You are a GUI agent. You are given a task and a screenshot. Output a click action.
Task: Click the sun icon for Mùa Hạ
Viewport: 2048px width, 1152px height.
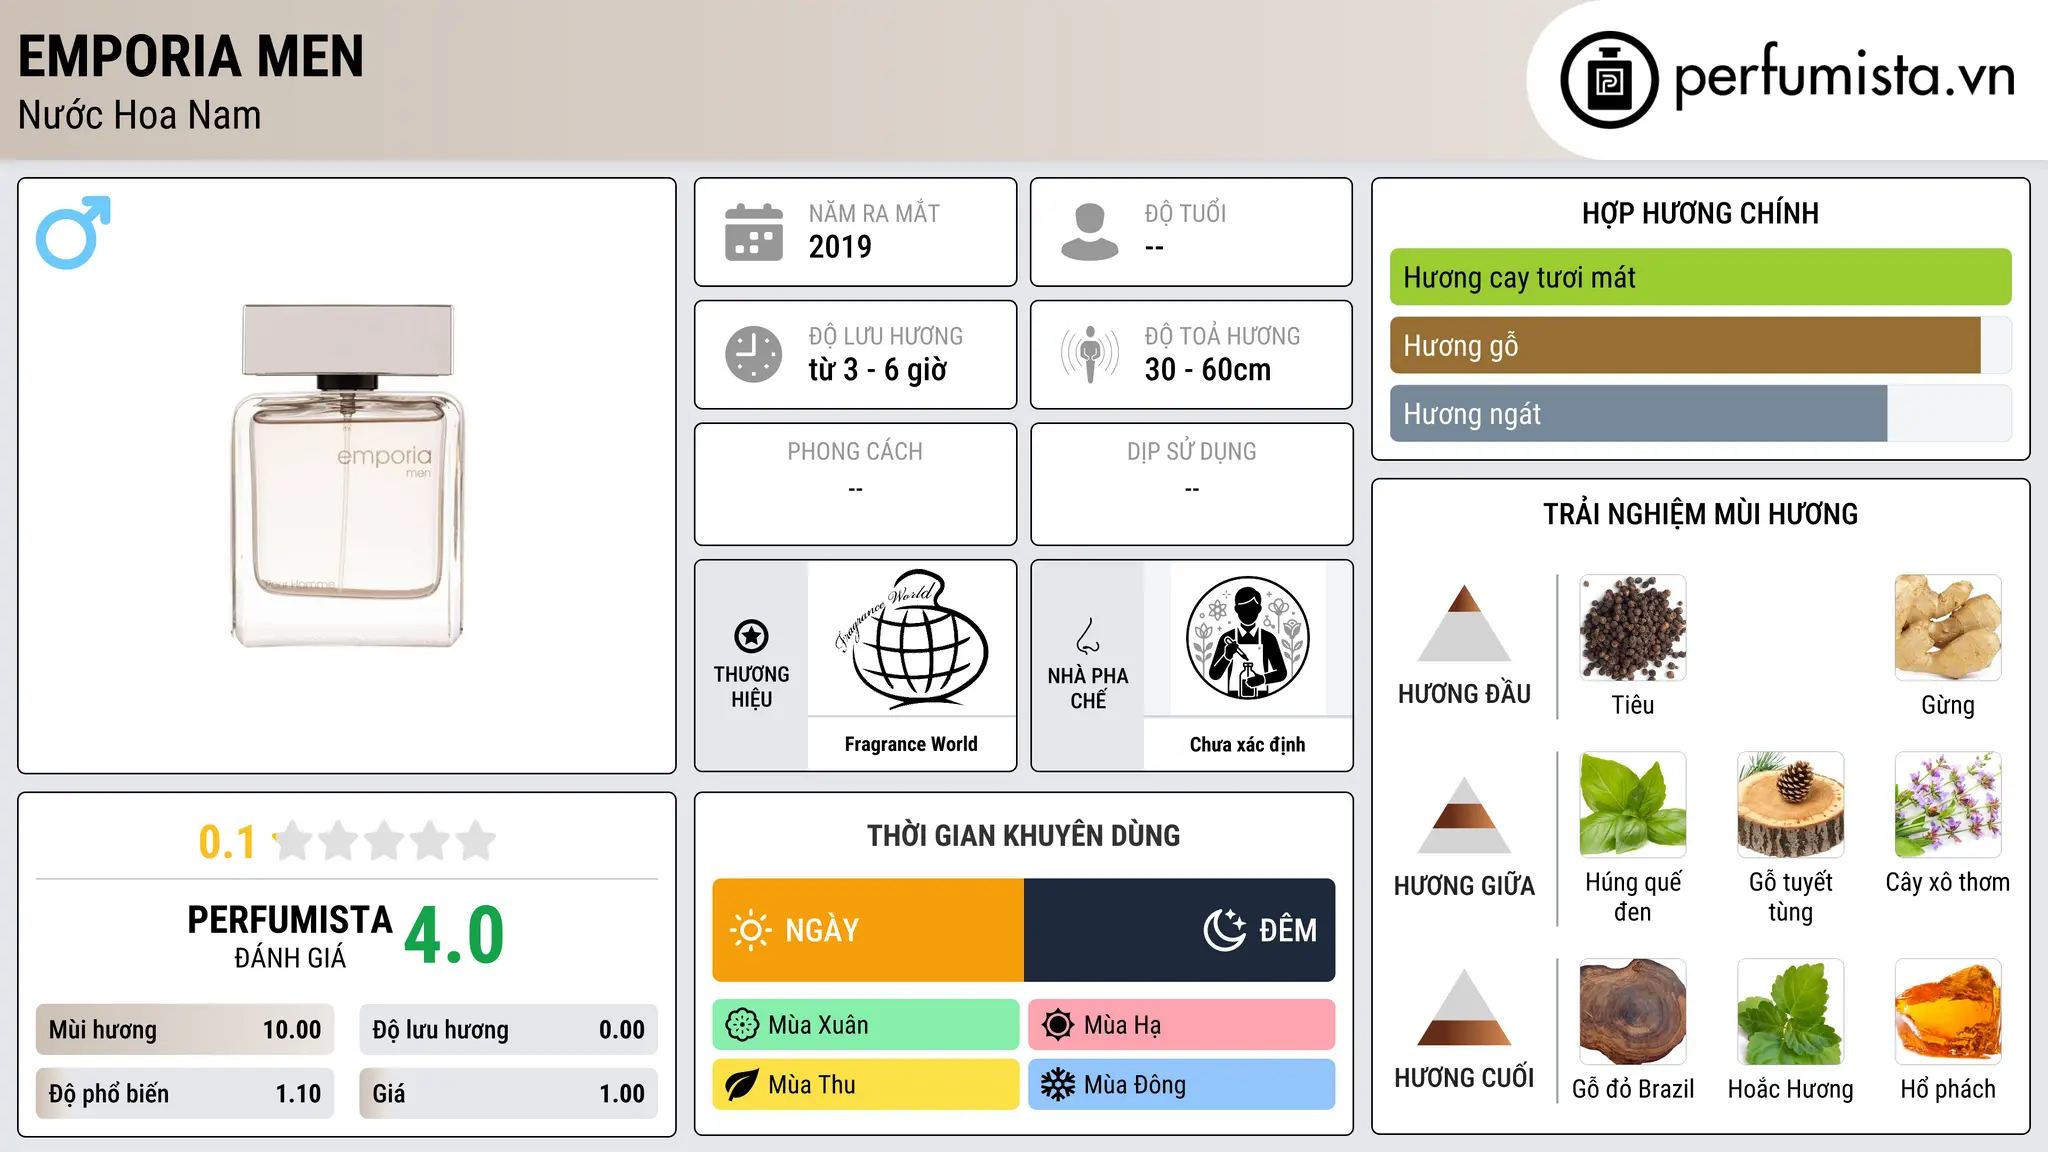(x=1058, y=1025)
